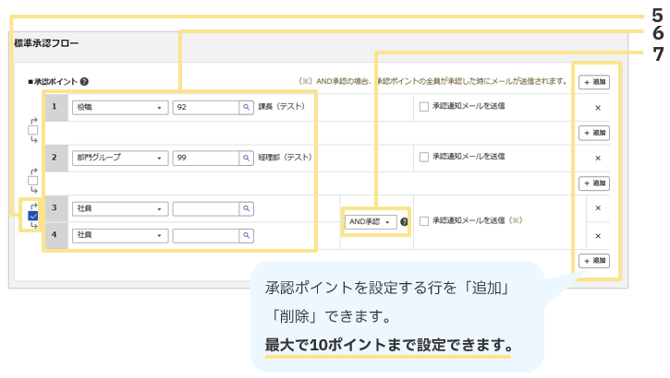
Task: Click row number 3 cell
Action: pyautogui.click(x=56, y=208)
